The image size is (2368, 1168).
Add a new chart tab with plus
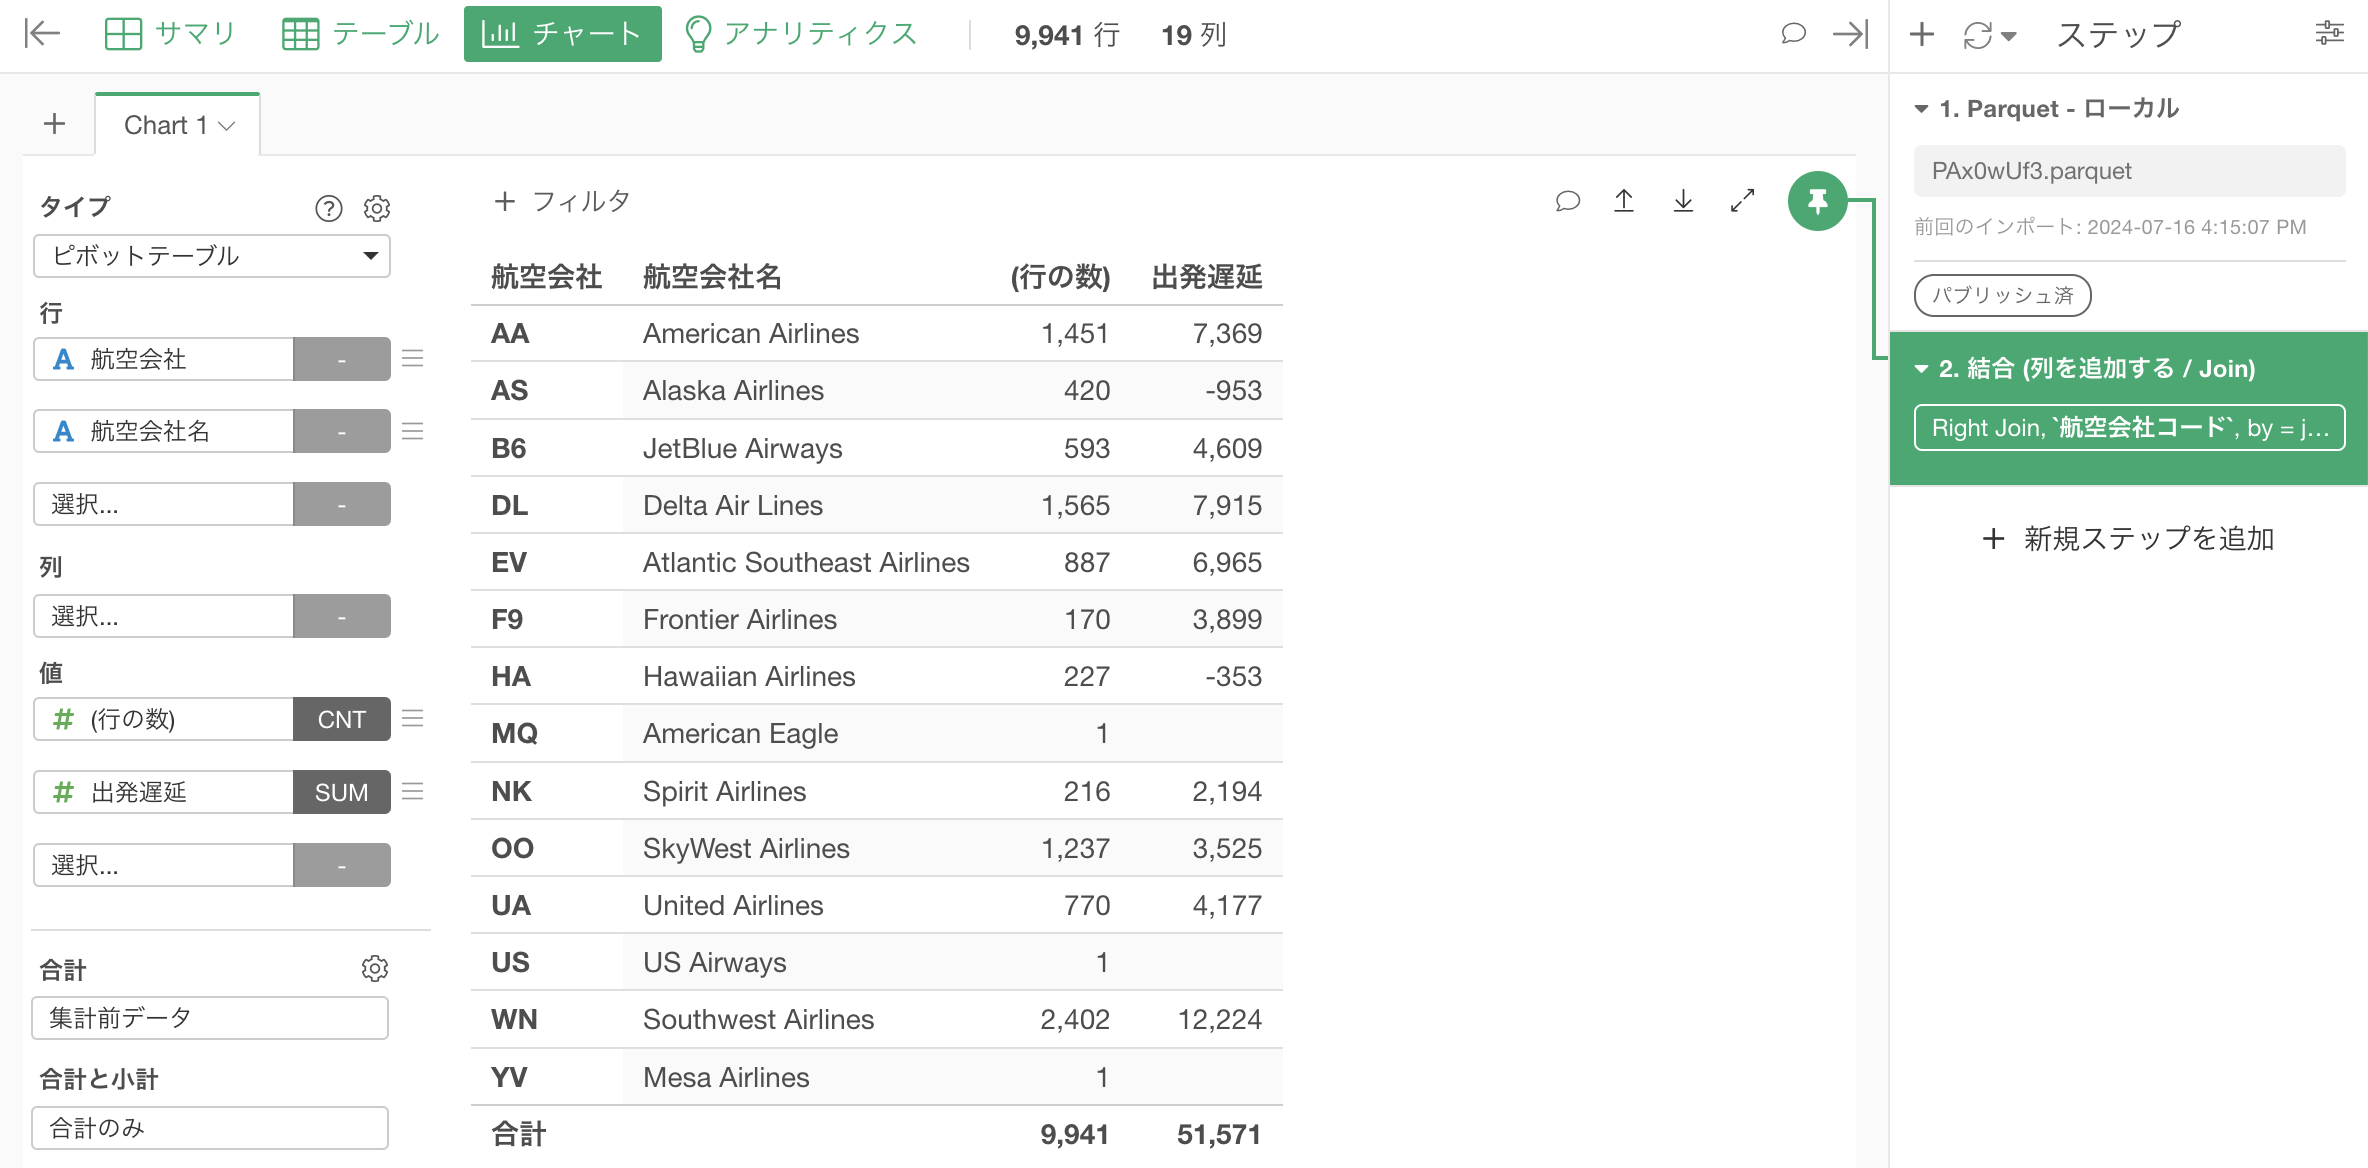tap(55, 124)
